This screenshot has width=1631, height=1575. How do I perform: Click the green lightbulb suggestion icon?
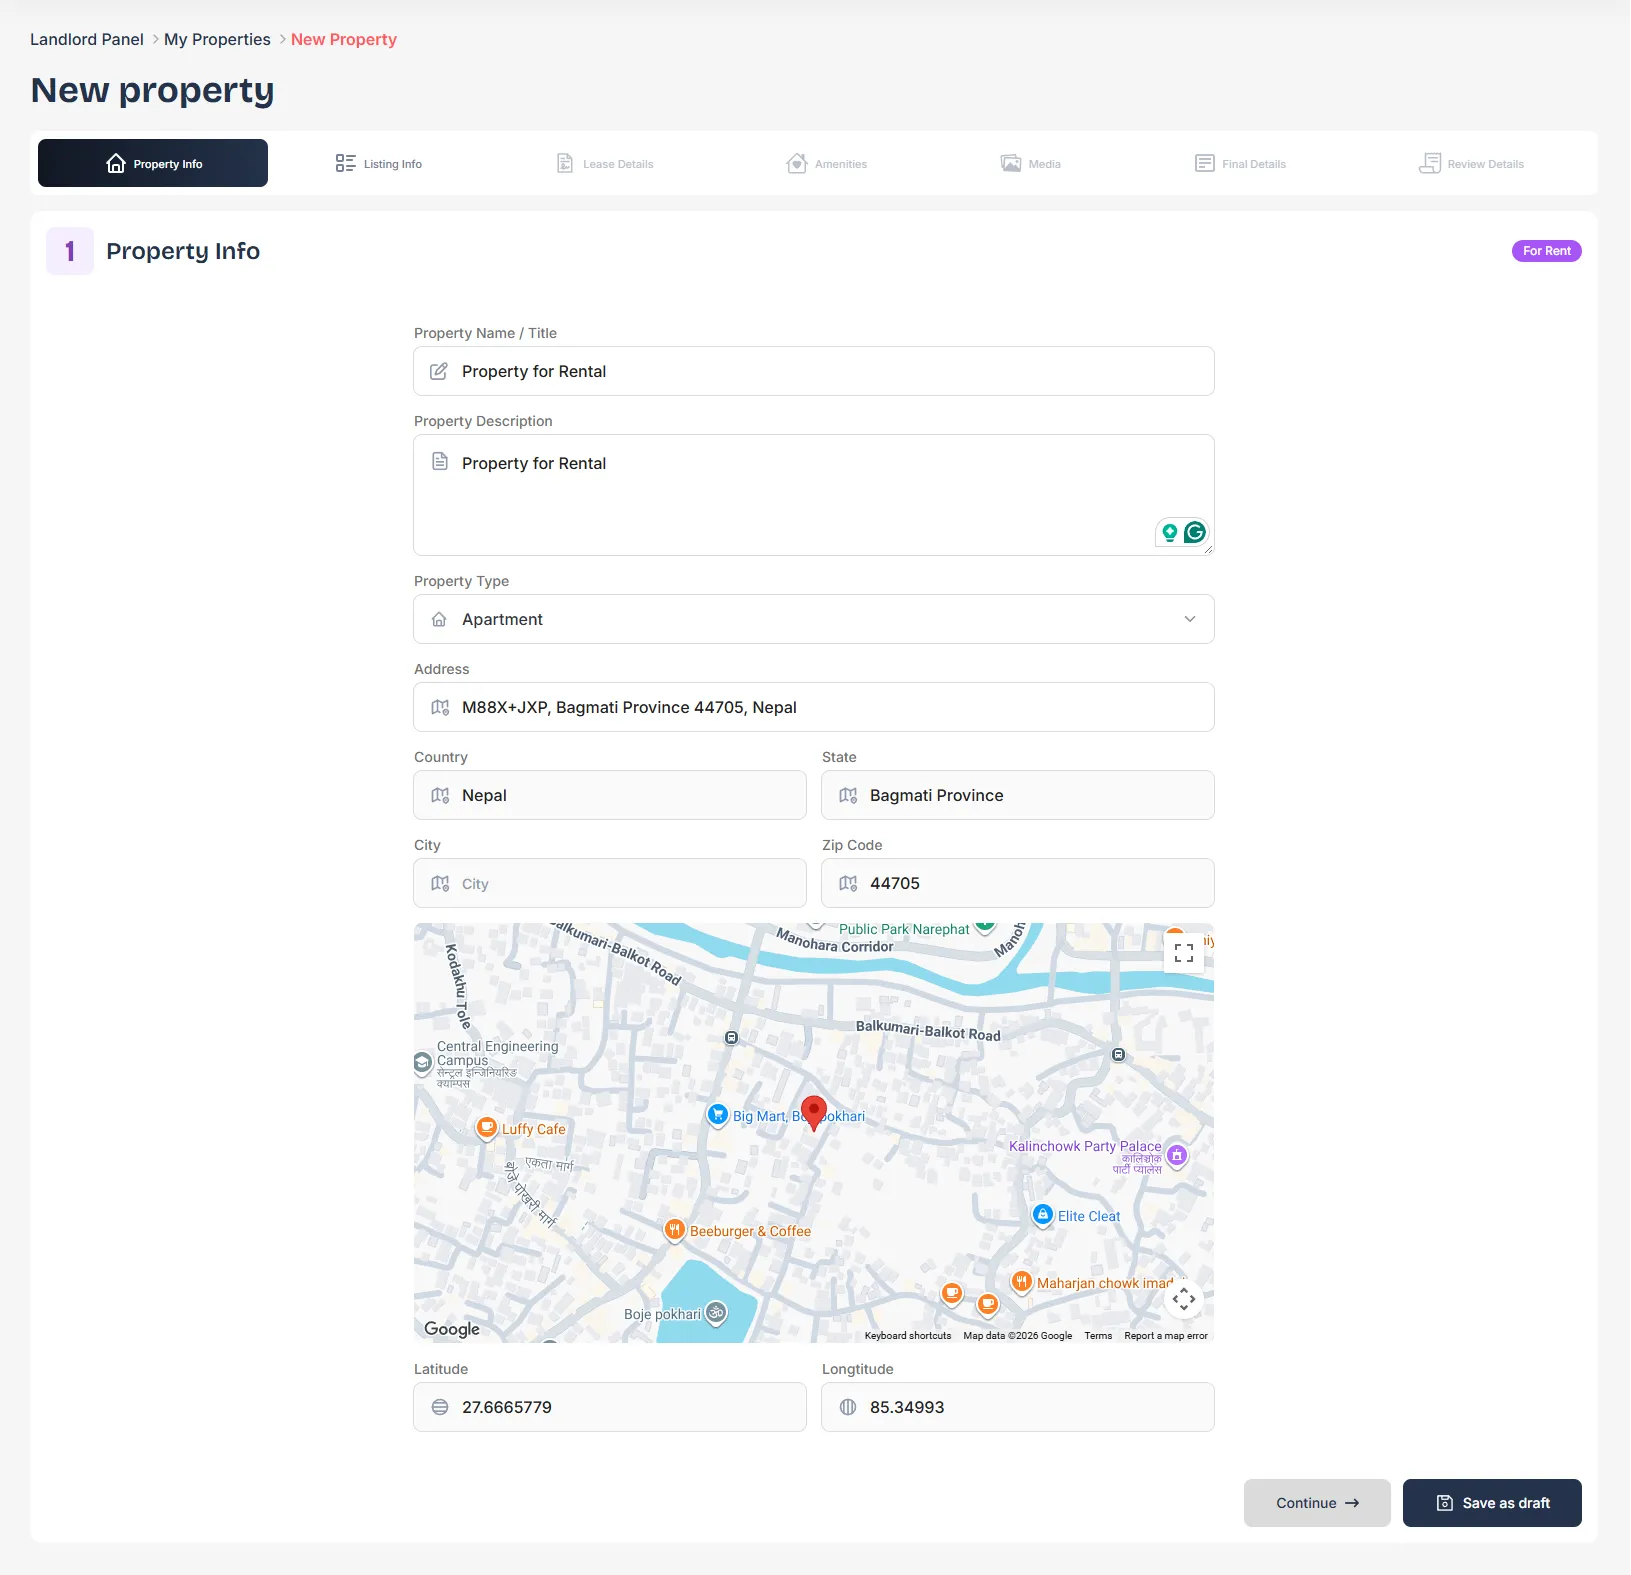(1169, 532)
